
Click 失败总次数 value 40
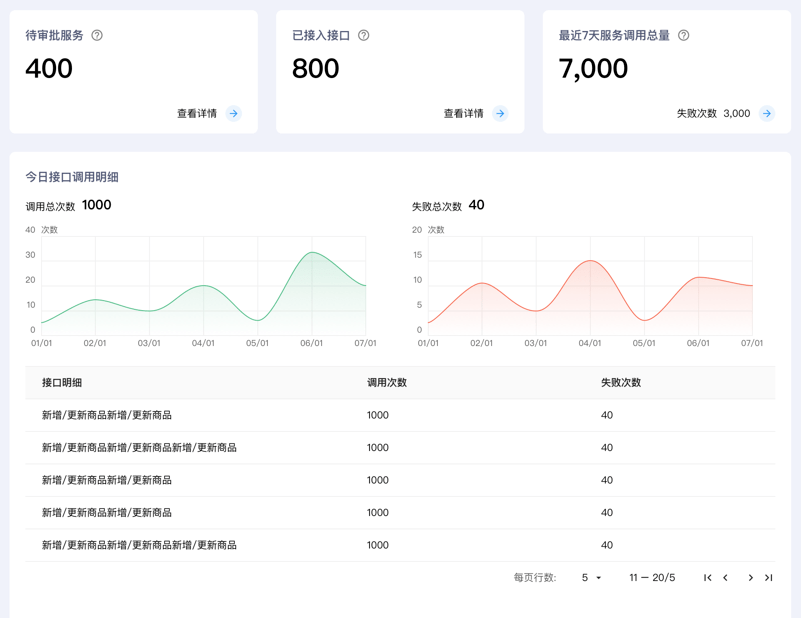click(477, 205)
